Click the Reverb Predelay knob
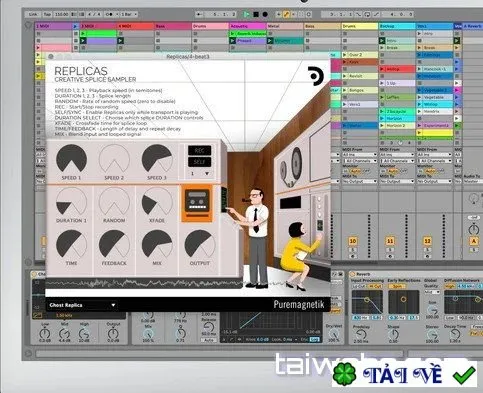The height and width of the screenshot is (393, 483). tap(361, 334)
